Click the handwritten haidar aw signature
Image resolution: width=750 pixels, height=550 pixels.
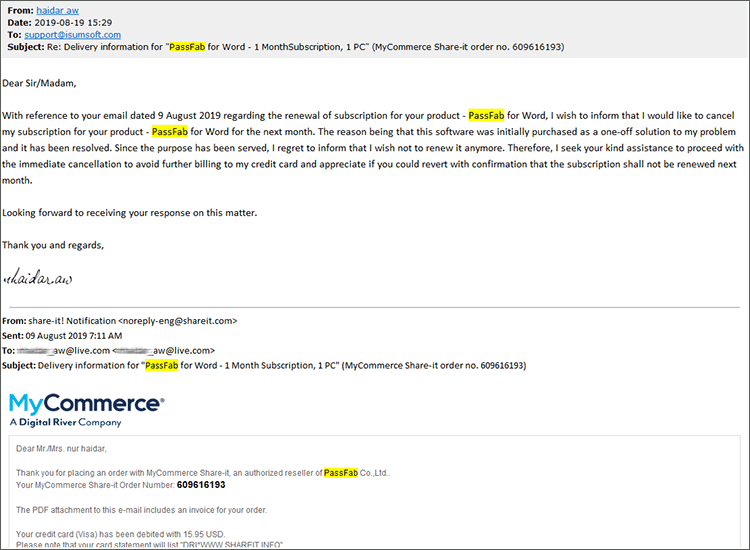tap(38, 277)
